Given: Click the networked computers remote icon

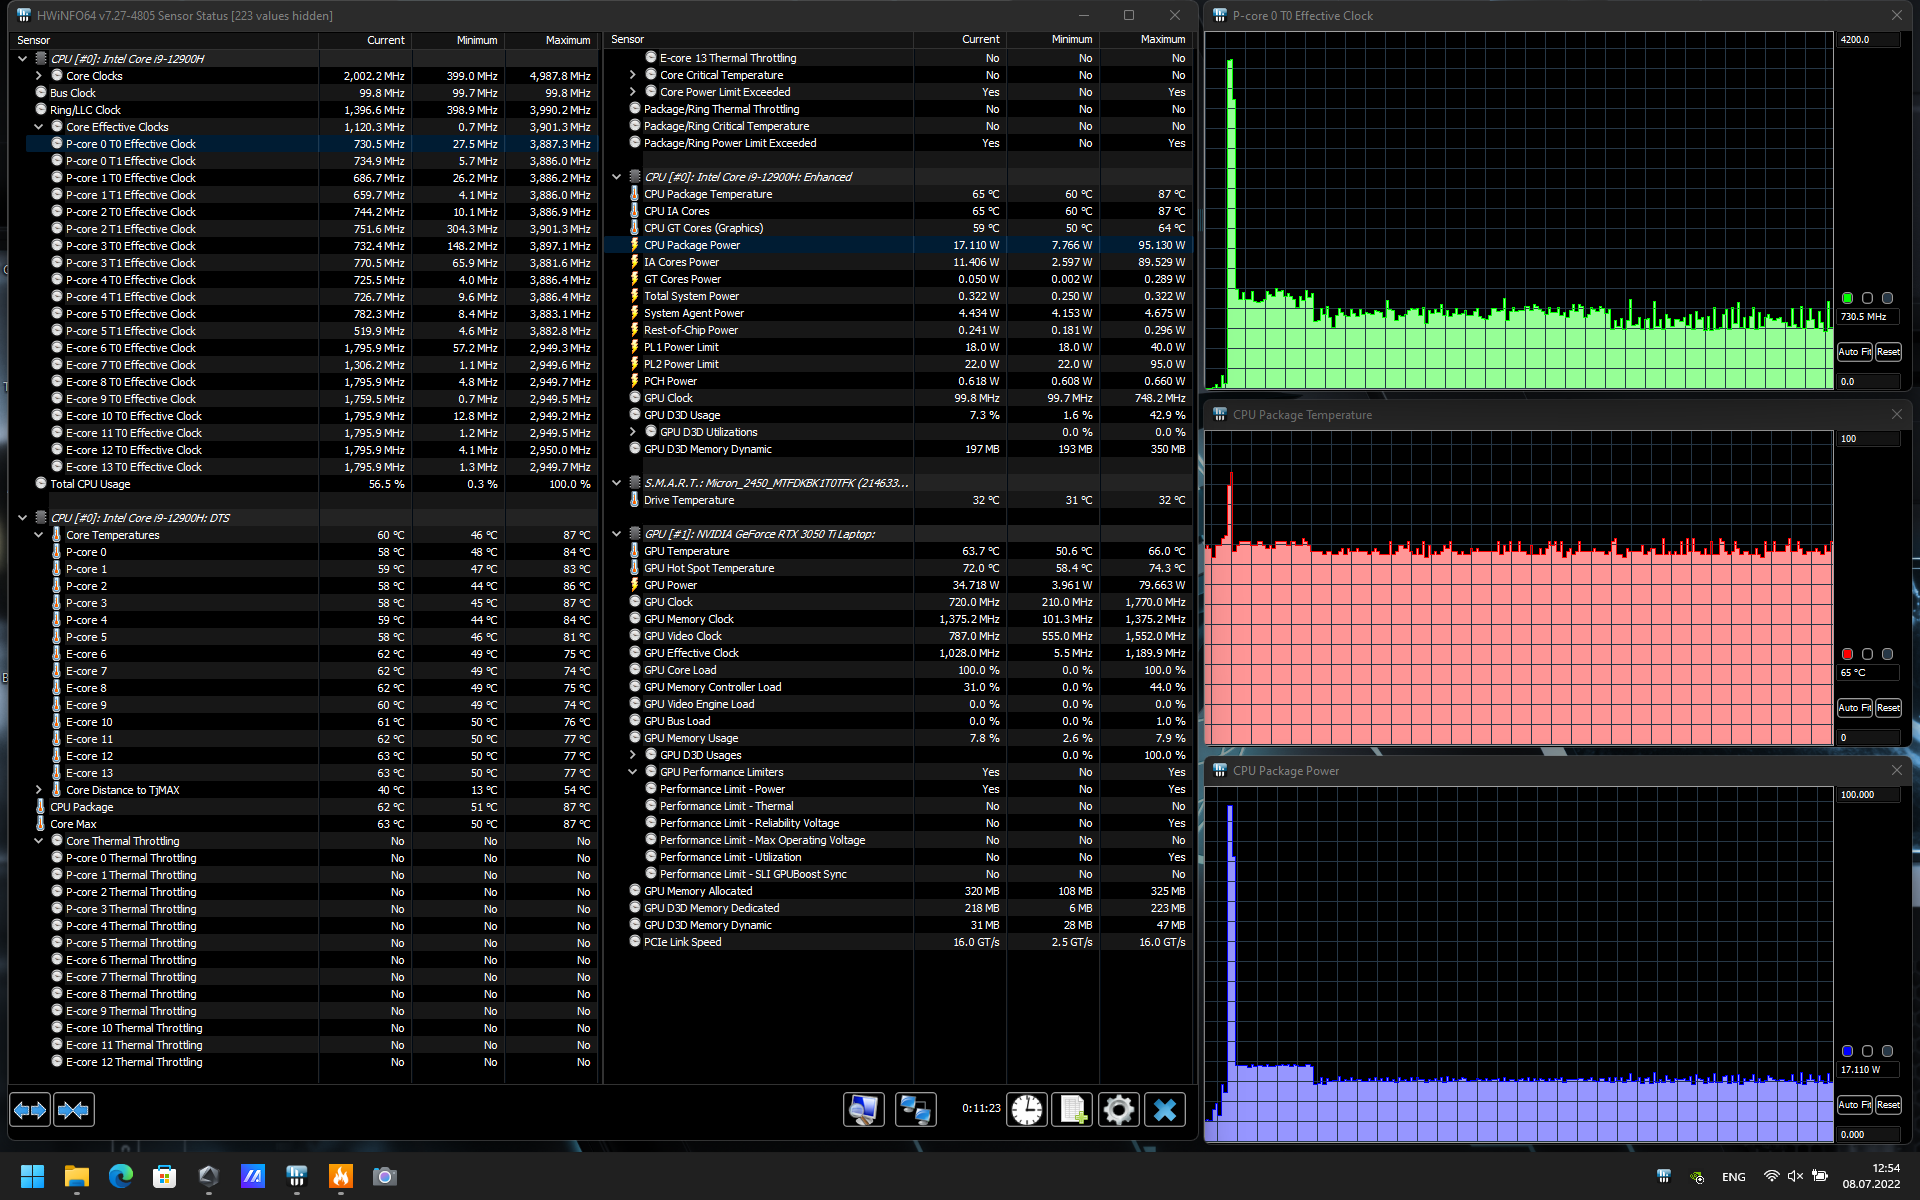Looking at the screenshot, I should (x=915, y=1110).
